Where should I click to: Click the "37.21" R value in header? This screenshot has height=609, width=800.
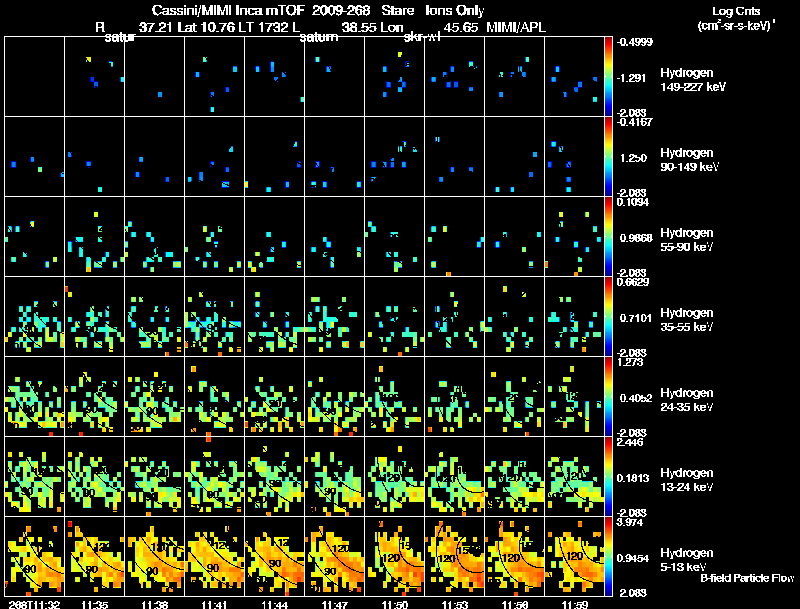(x=156, y=28)
